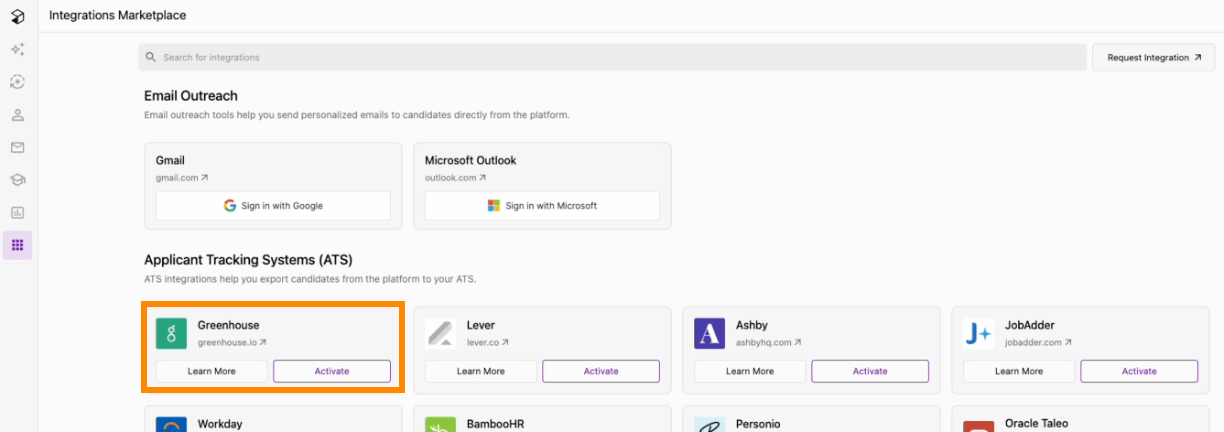Image resolution: width=1224 pixels, height=432 pixels.
Task: Click the Workday logo icon
Action: click(x=172, y=425)
